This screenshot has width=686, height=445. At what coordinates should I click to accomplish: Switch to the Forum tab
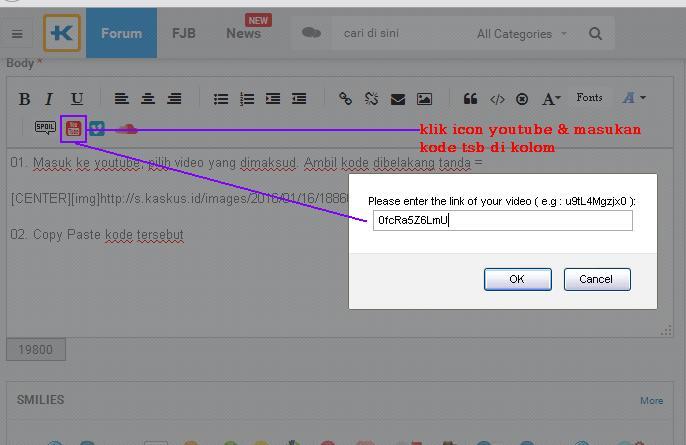pyautogui.click(x=121, y=33)
